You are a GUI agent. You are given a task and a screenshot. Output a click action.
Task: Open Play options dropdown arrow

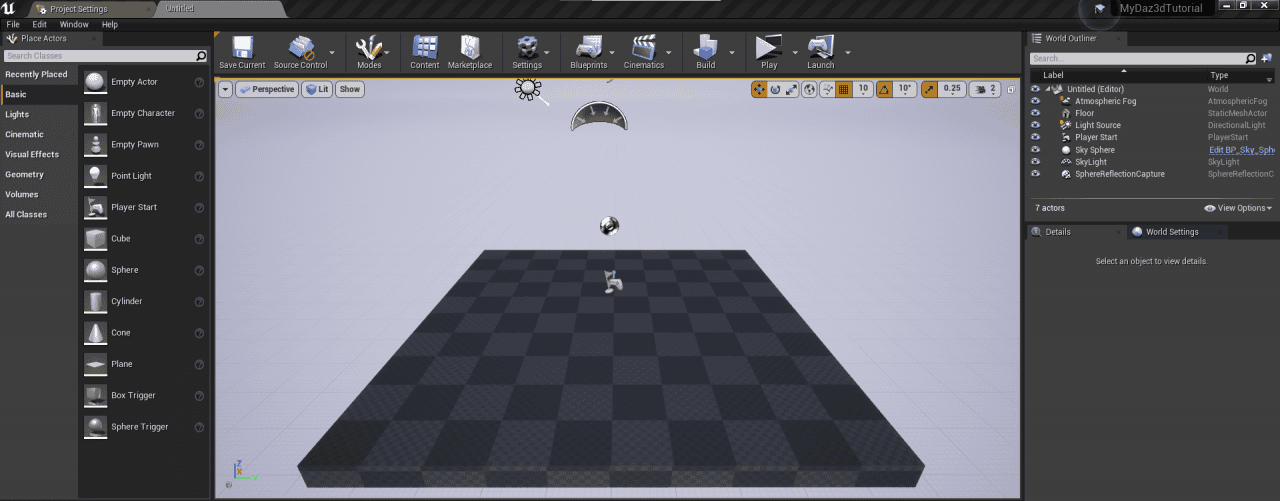796,51
